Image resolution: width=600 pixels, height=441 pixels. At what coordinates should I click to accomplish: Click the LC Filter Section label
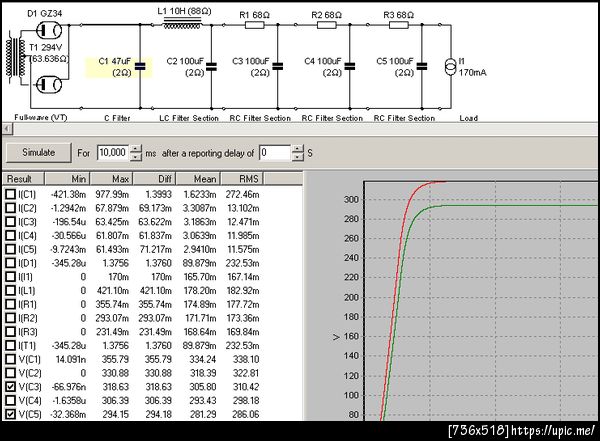tap(189, 118)
